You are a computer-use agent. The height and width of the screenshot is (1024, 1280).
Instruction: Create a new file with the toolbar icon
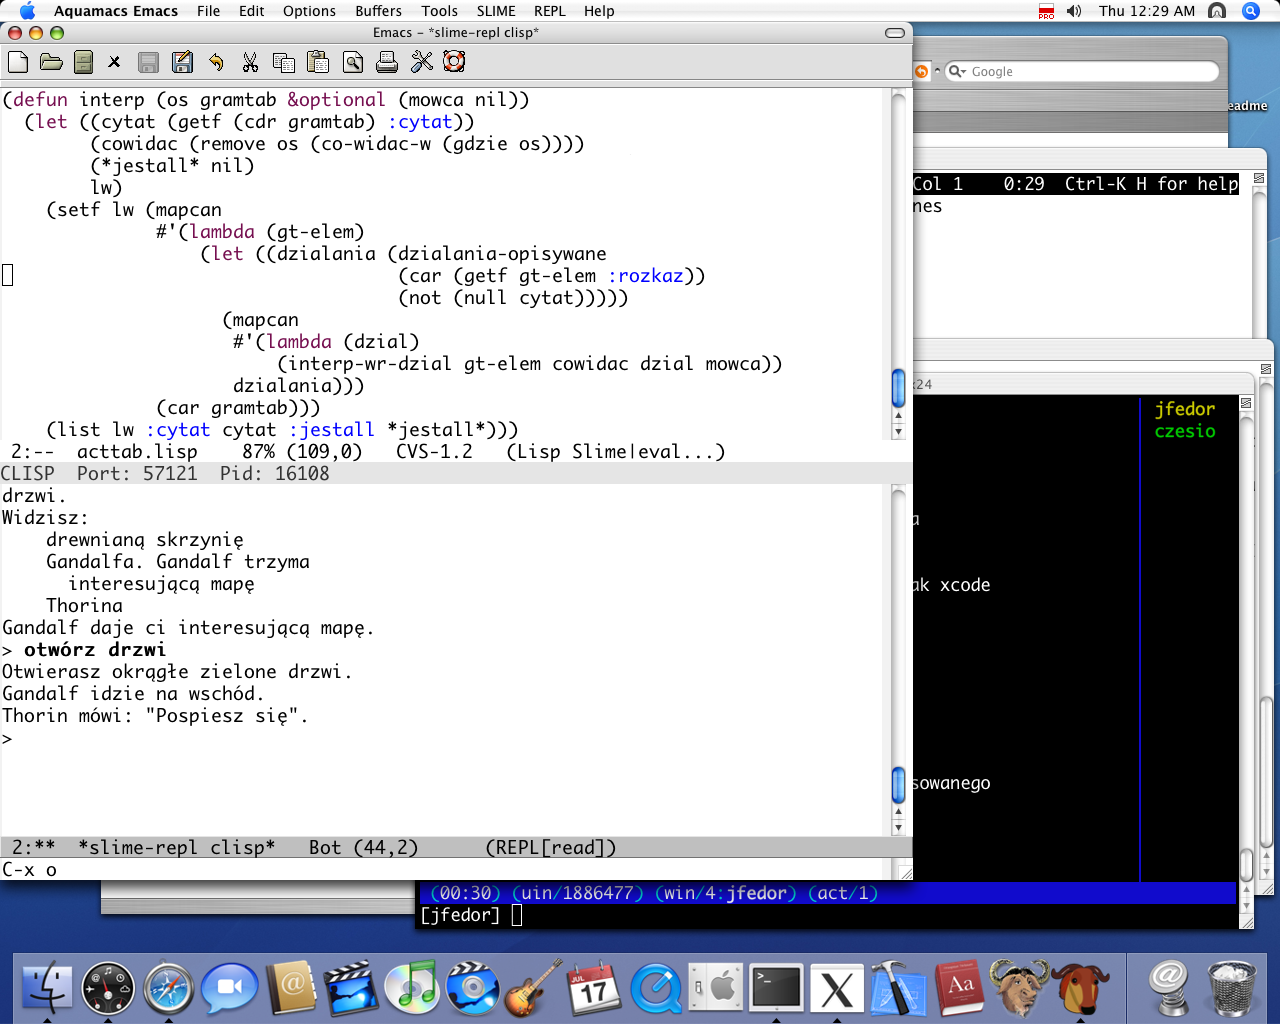point(18,62)
